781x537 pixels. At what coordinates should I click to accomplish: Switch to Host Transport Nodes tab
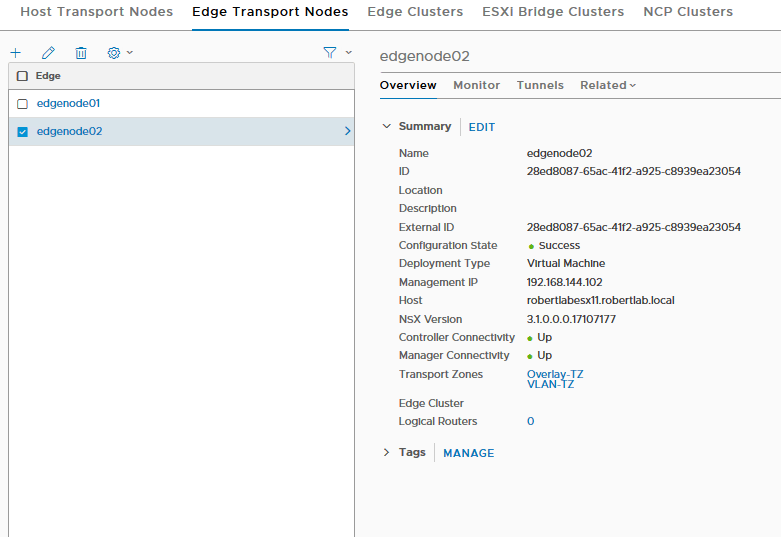click(96, 12)
